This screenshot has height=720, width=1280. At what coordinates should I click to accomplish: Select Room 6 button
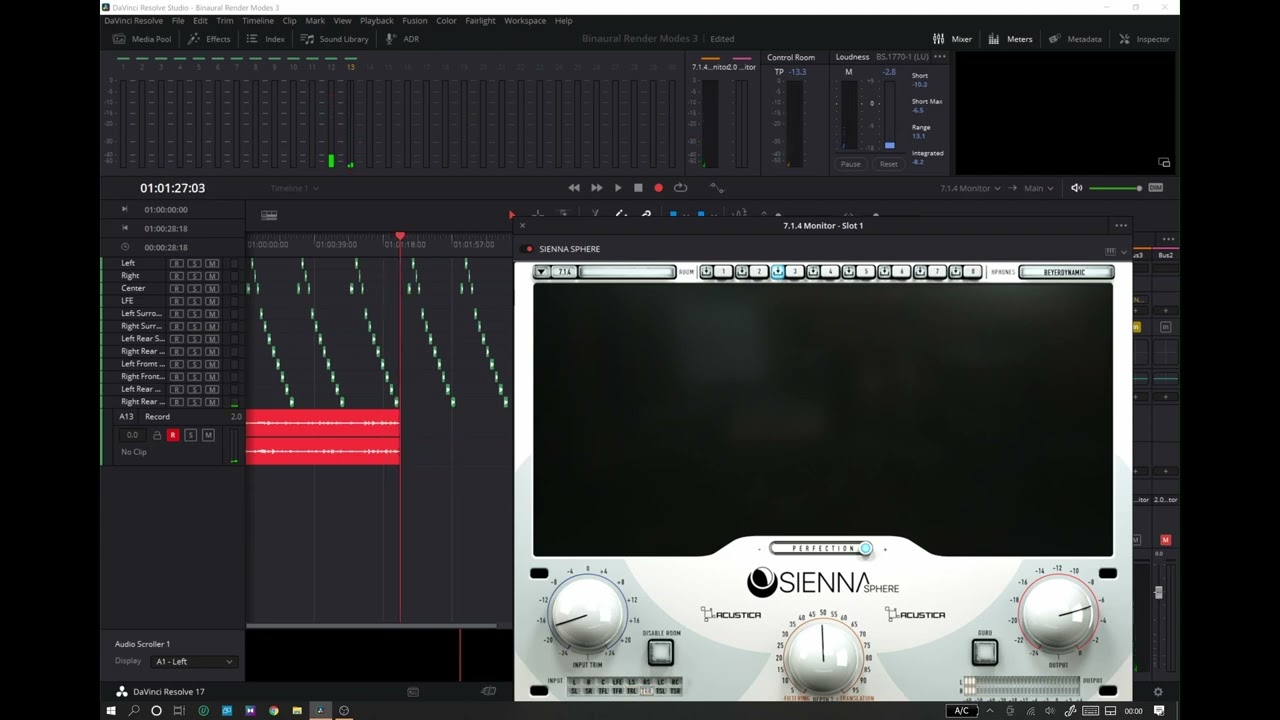[902, 272]
